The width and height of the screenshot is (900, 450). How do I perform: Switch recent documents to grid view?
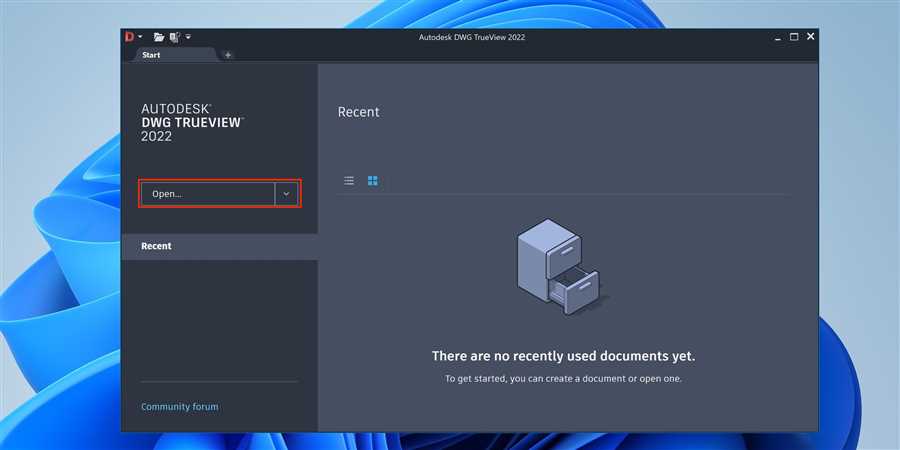tap(373, 181)
